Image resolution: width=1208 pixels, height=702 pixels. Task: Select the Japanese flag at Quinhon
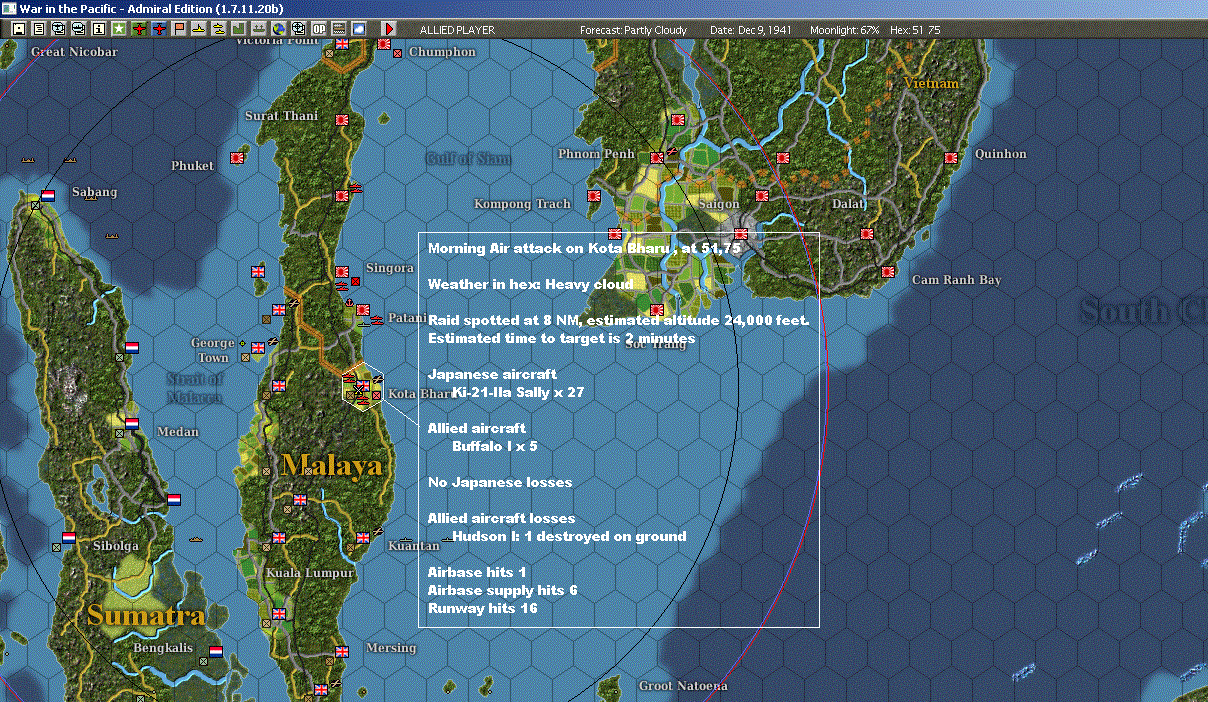click(951, 157)
